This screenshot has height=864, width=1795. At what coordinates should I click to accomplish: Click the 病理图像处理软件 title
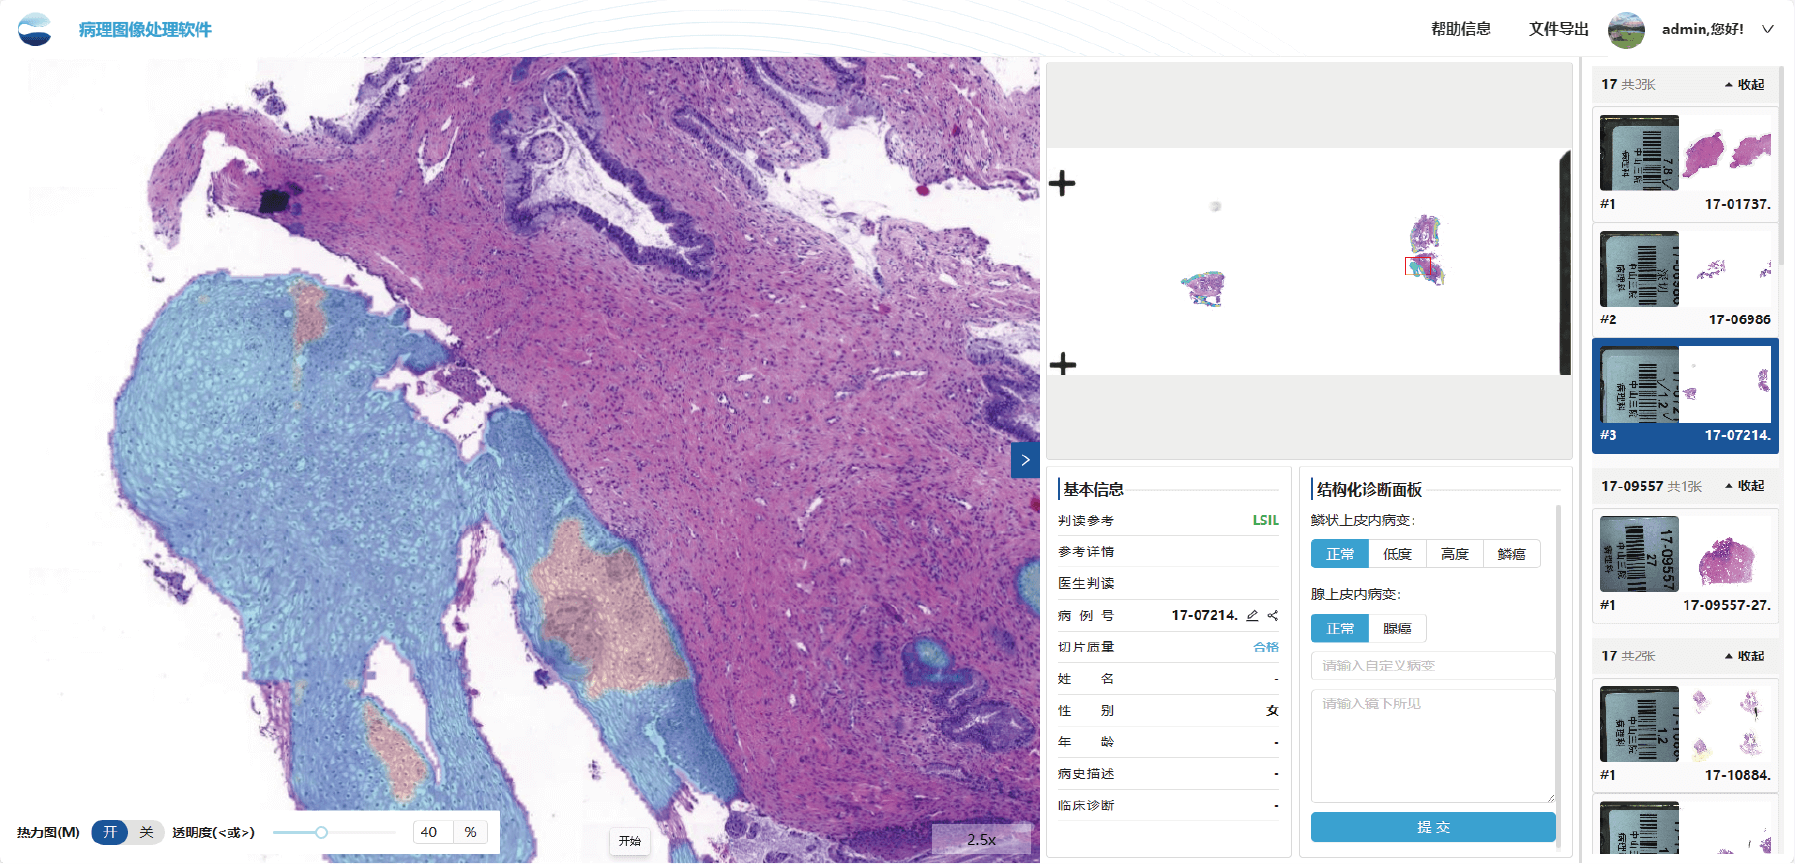click(145, 29)
